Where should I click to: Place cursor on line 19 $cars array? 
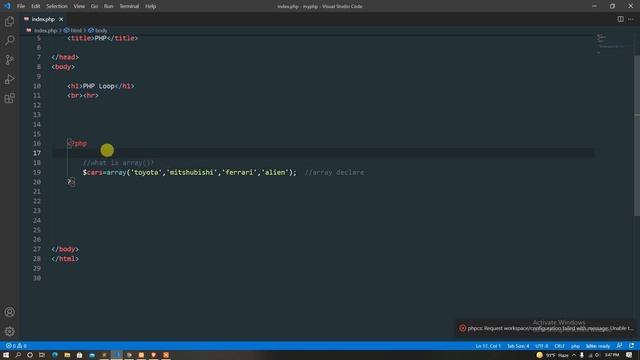tap(190, 173)
